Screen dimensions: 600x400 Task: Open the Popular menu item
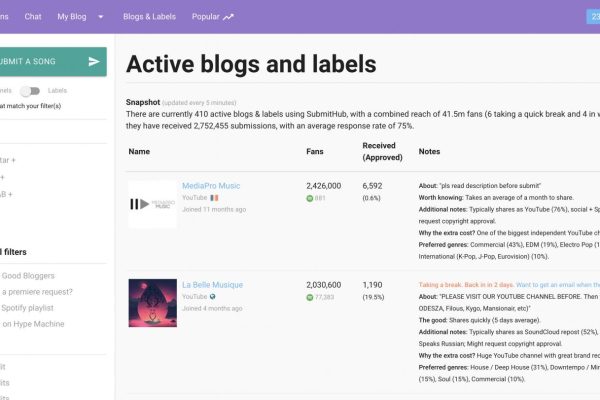(x=205, y=16)
